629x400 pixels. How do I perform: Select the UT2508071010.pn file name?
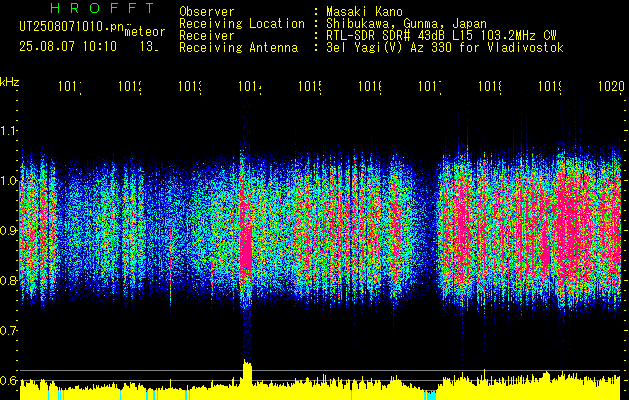(x=72, y=26)
